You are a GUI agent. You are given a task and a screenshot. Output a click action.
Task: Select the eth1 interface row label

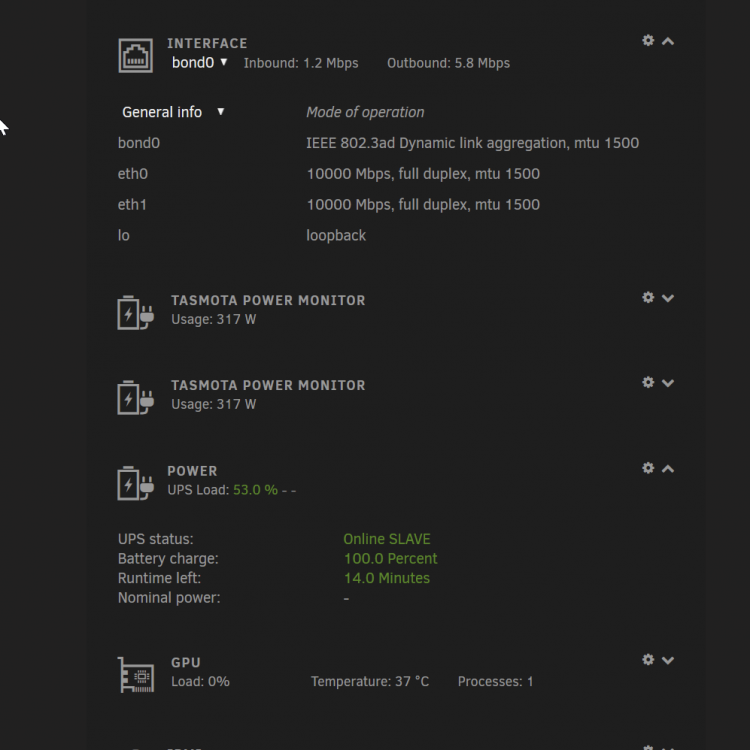pyautogui.click(x=132, y=205)
